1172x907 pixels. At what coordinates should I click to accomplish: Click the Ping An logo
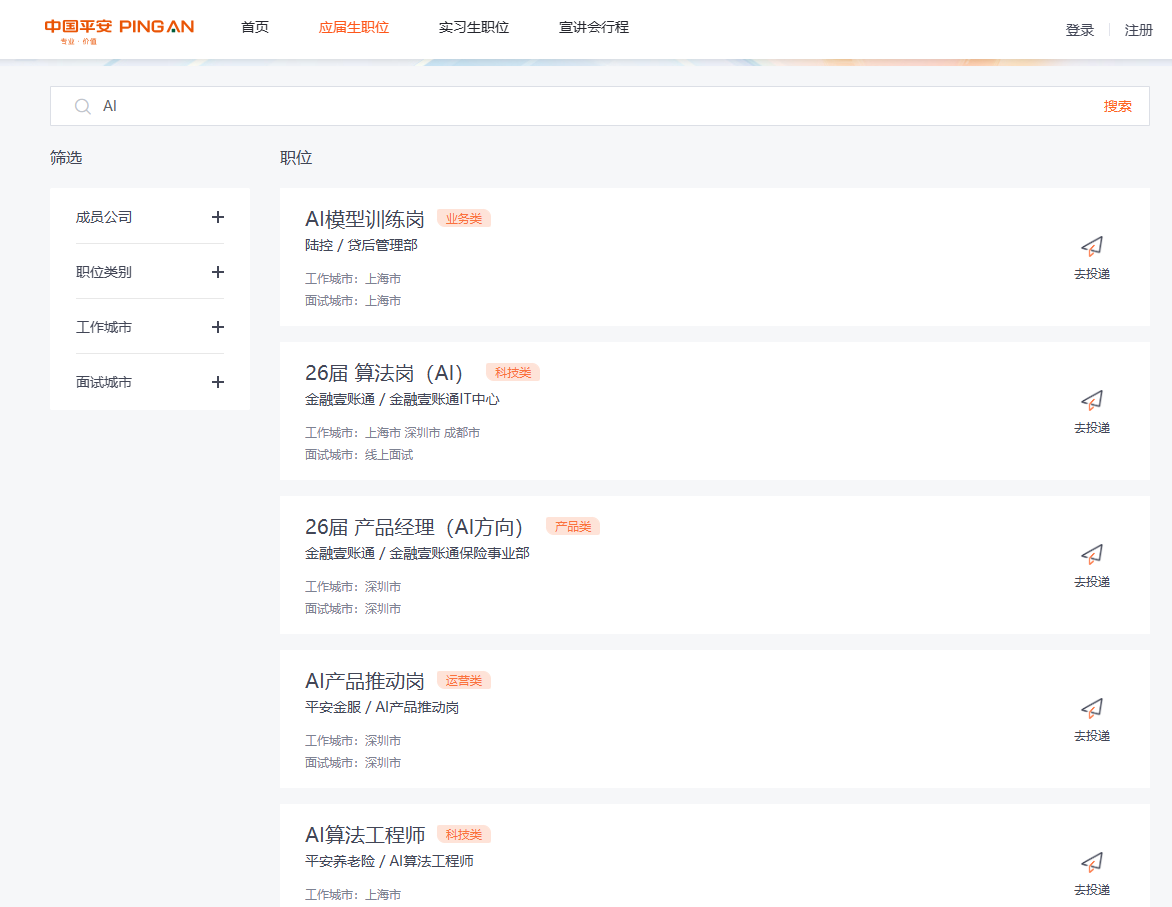pos(119,29)
